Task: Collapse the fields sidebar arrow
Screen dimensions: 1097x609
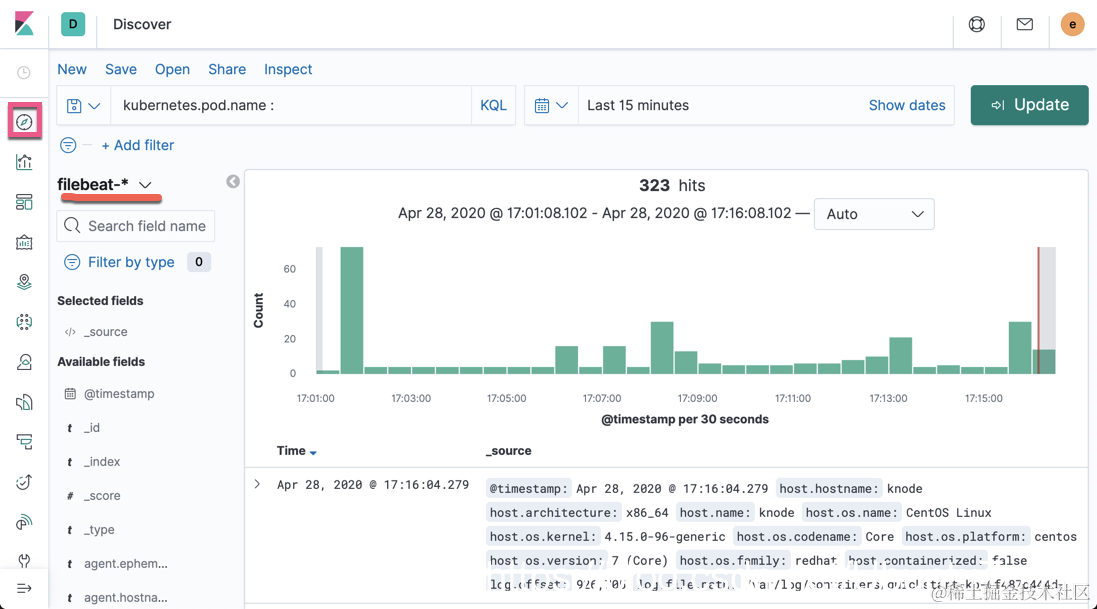Action: (x=233, y=182)
